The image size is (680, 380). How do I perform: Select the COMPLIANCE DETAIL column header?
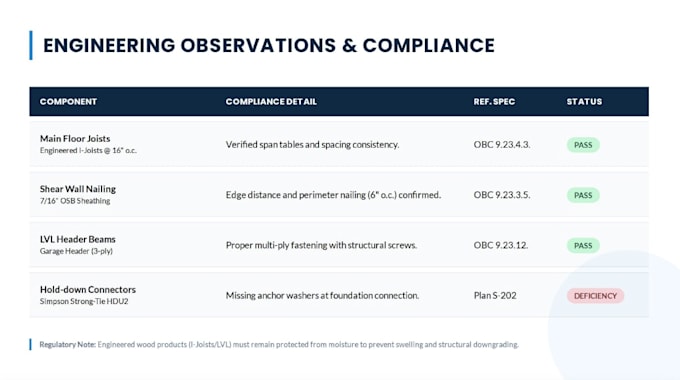point(271,102)
